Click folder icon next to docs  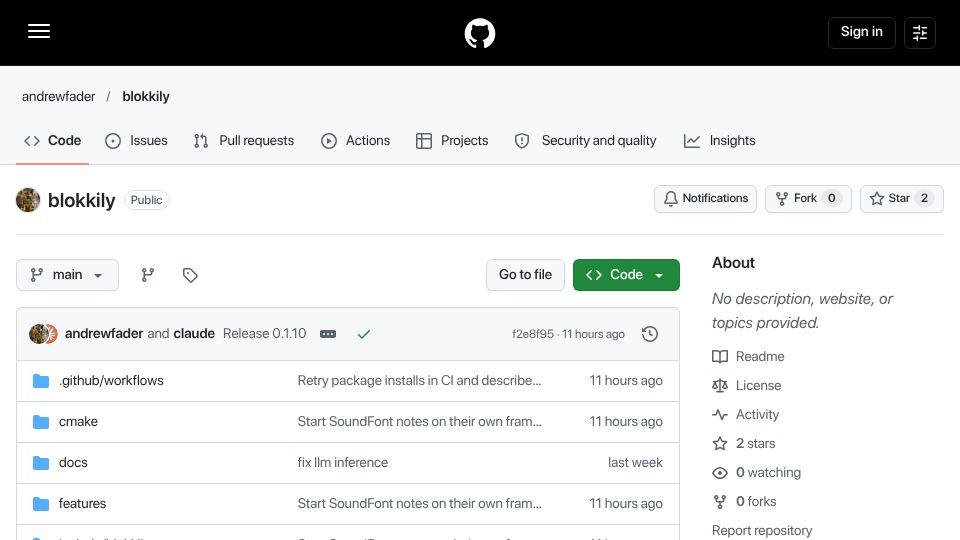[x=41, y=463]
